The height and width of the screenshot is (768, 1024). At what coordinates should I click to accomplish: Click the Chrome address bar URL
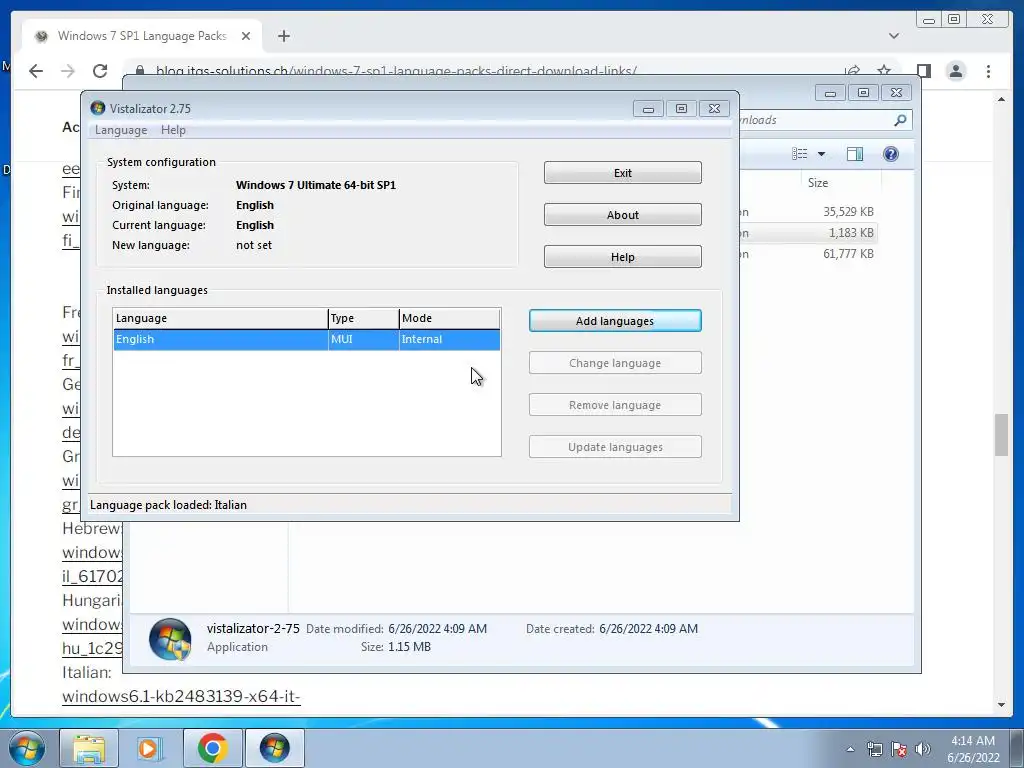point(396,71)
